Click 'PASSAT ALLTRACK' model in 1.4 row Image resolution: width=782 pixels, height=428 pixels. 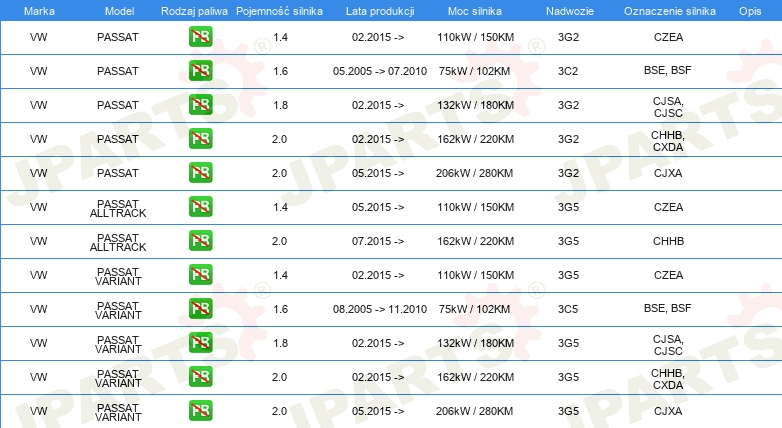click(118, 209)
